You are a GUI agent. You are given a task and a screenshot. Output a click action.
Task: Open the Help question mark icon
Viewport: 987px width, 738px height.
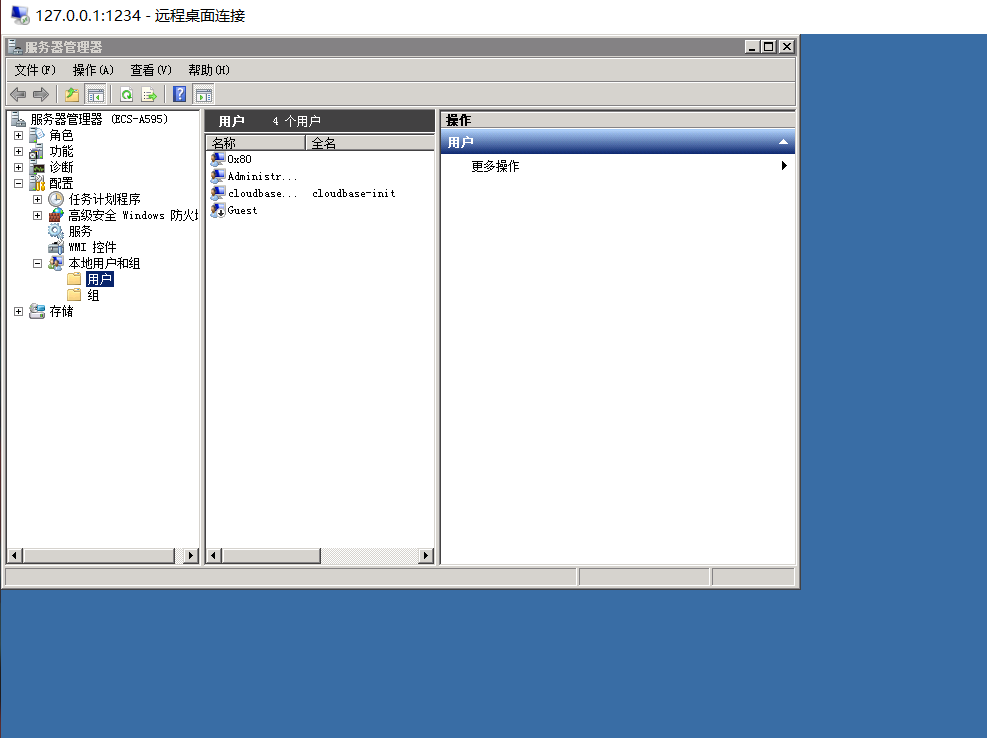(x=179, y=94)
